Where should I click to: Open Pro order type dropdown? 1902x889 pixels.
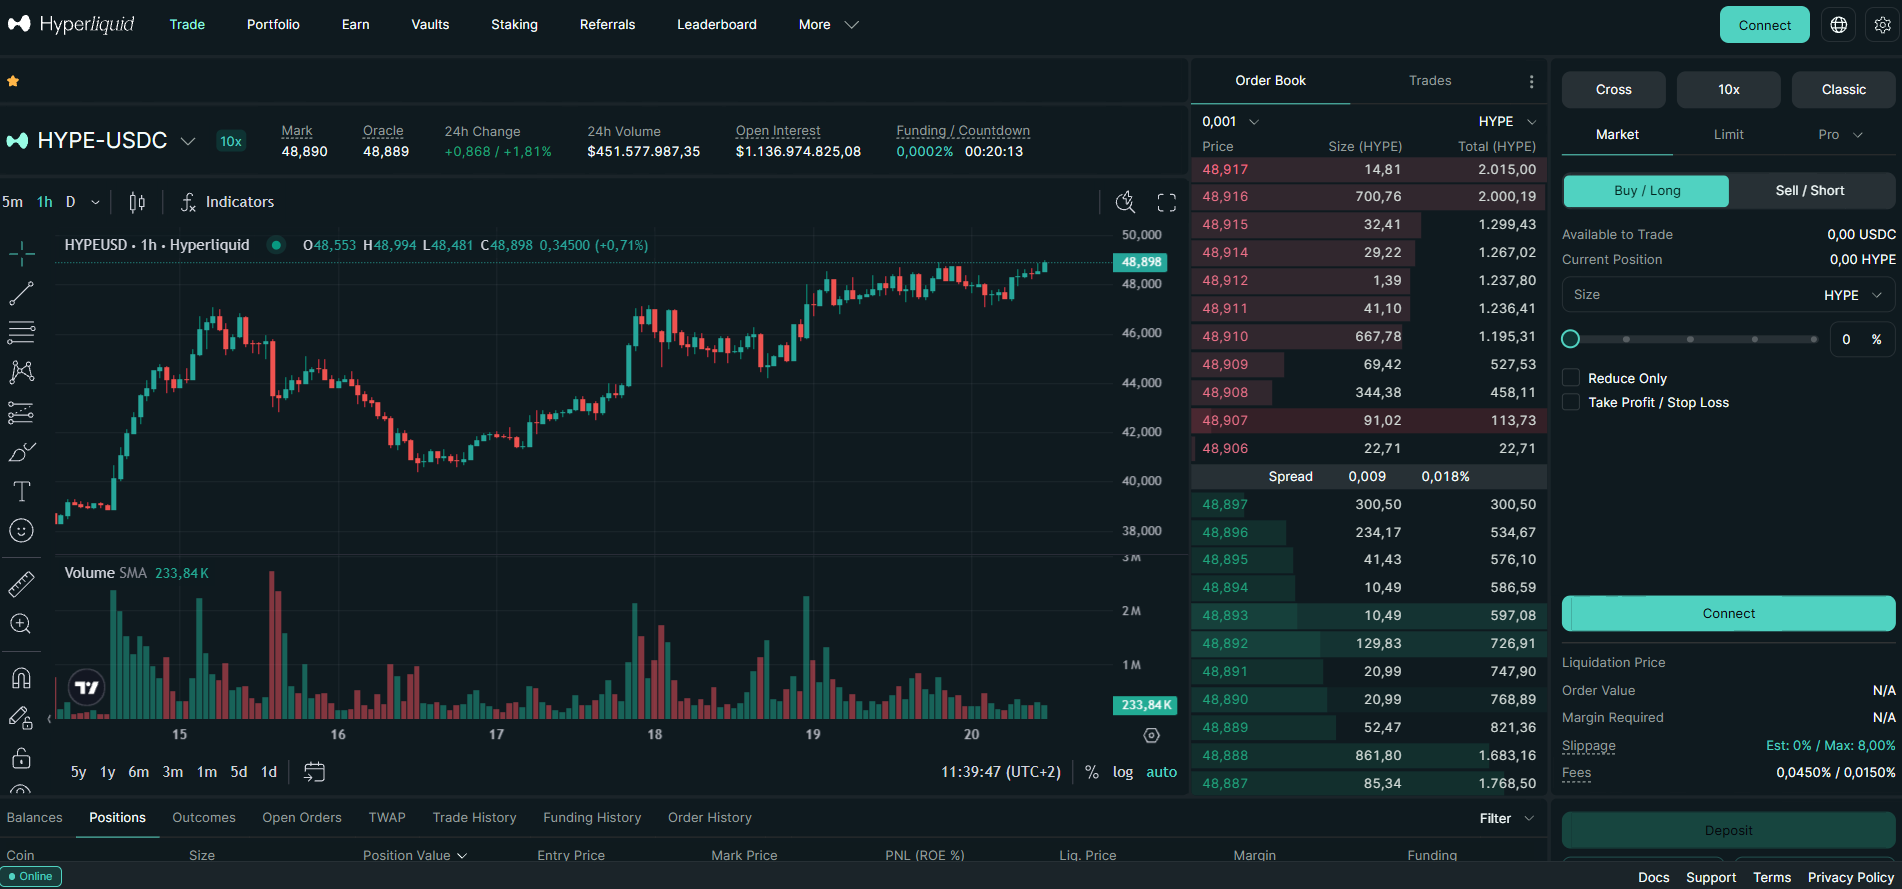coord(1840,134)
